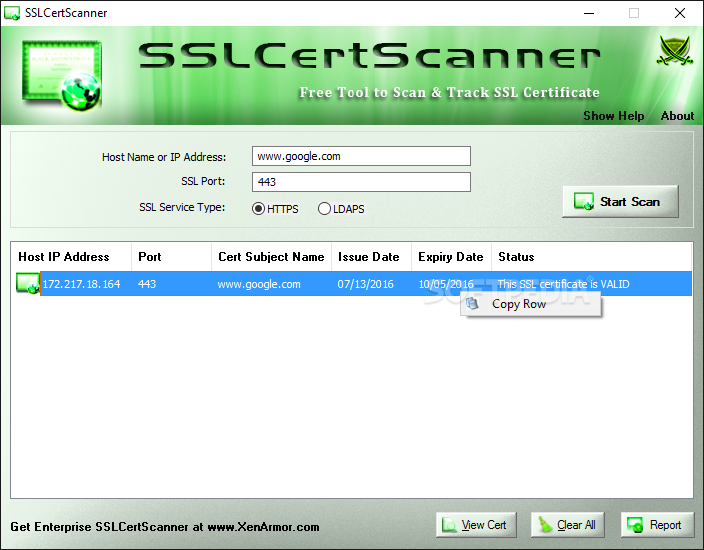
Task: Sort by the Status column header
Action: 591,257
